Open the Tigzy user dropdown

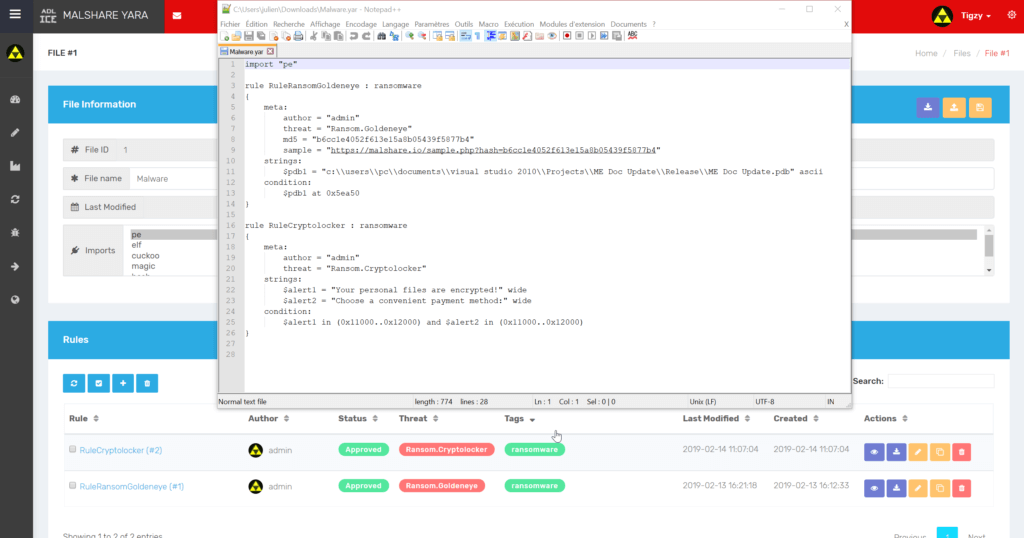tap(974, 16)
